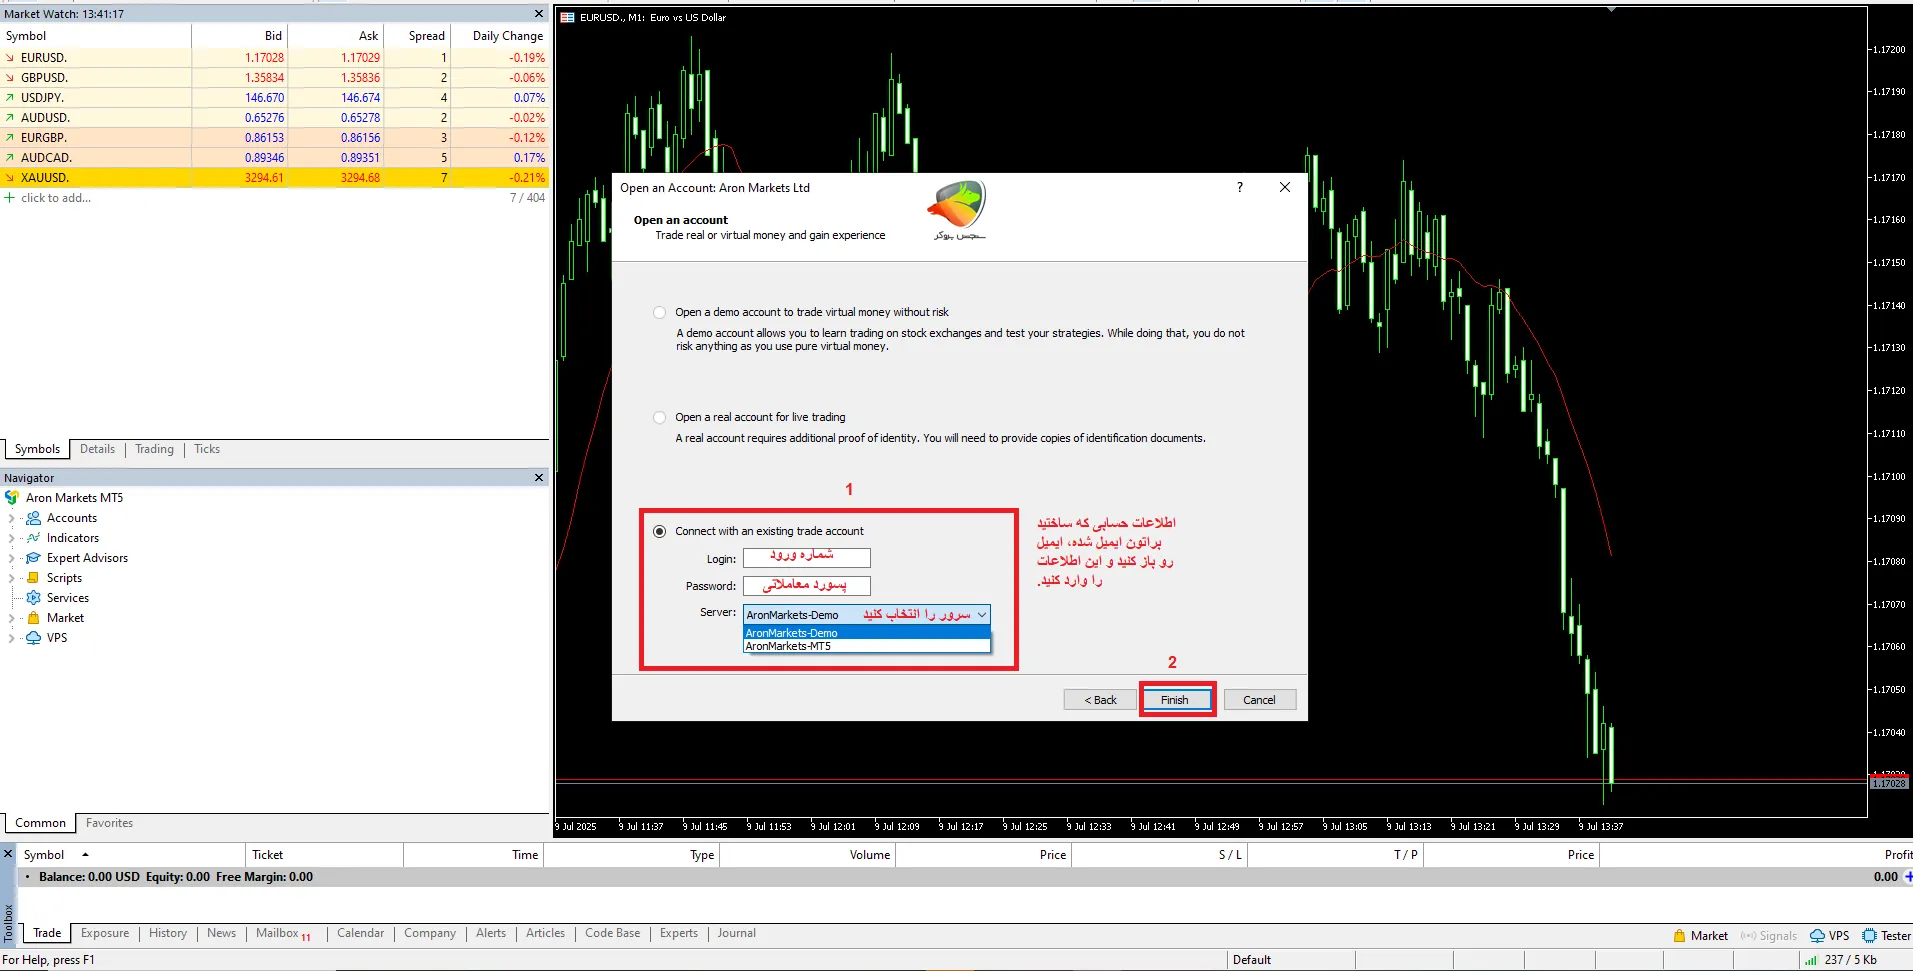Screen dimensions: 1913x971
Task: Choose AronMarkets-MT5 from server list
Action: (x=789, y=647)
